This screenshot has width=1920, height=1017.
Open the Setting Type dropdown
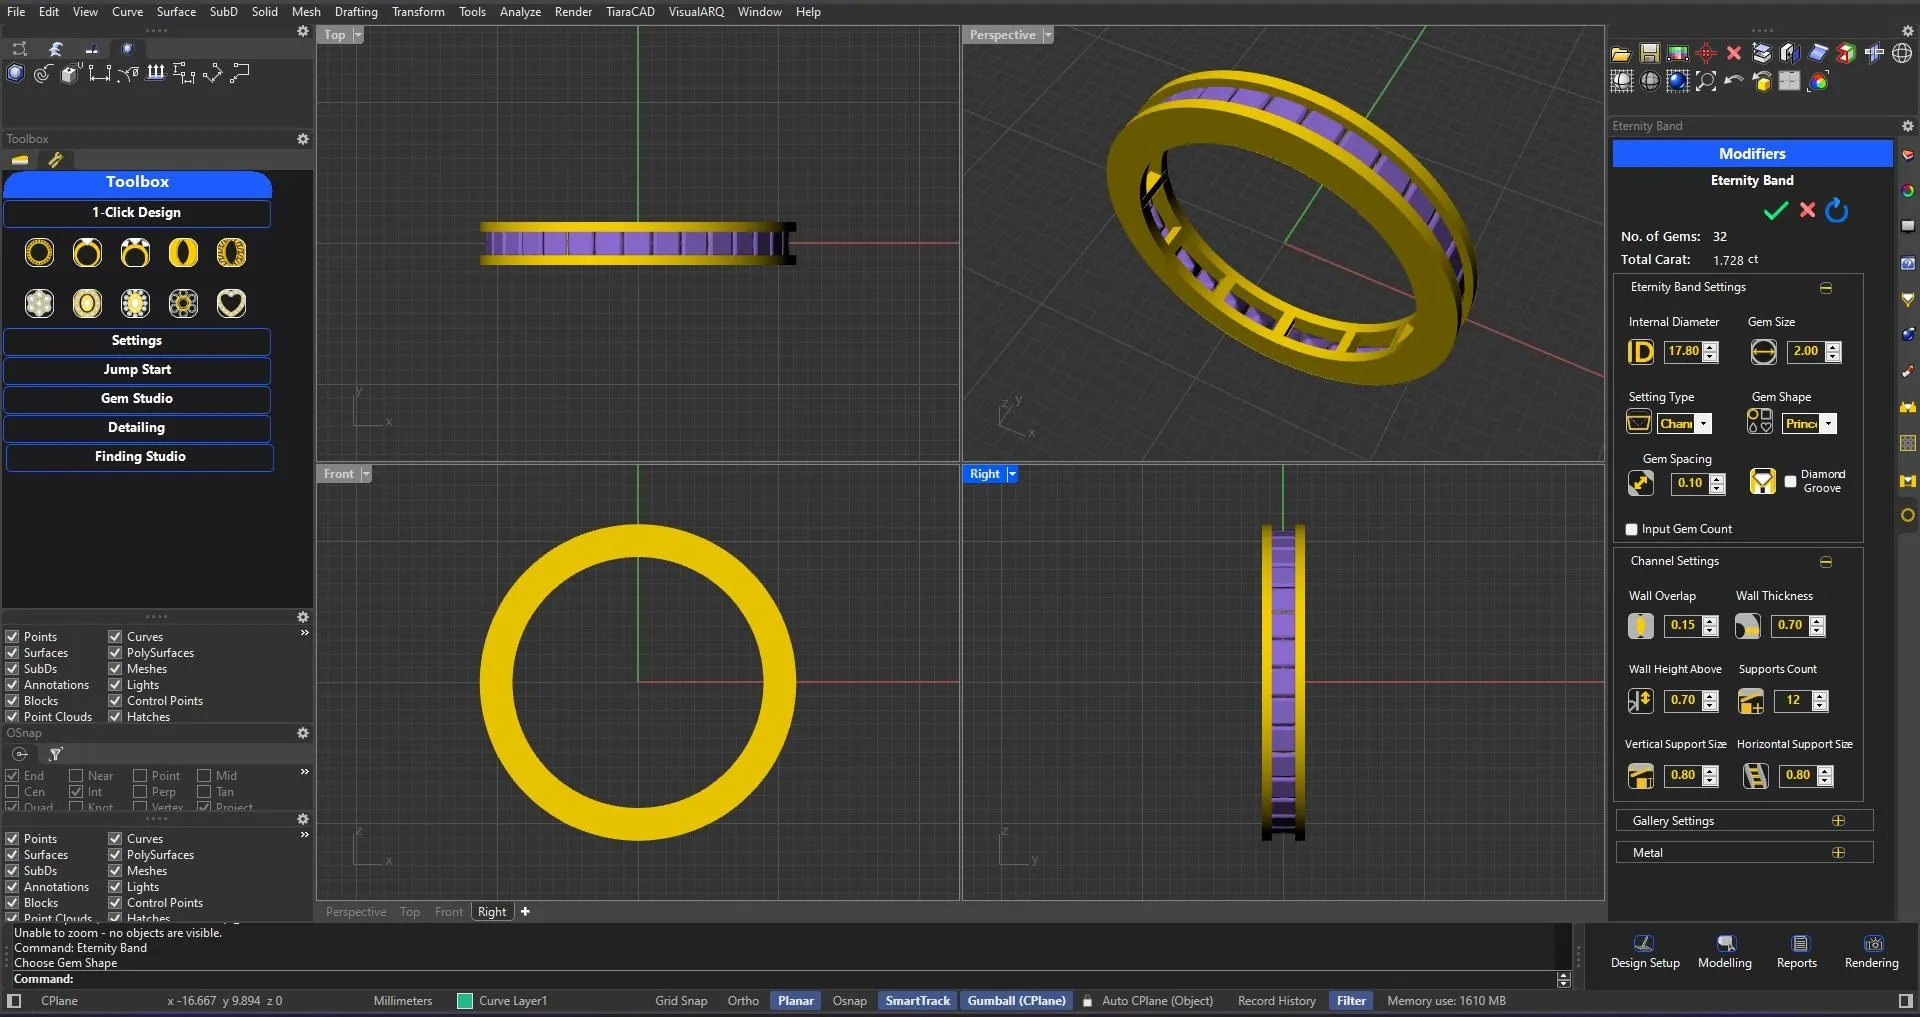[1703, 424]
